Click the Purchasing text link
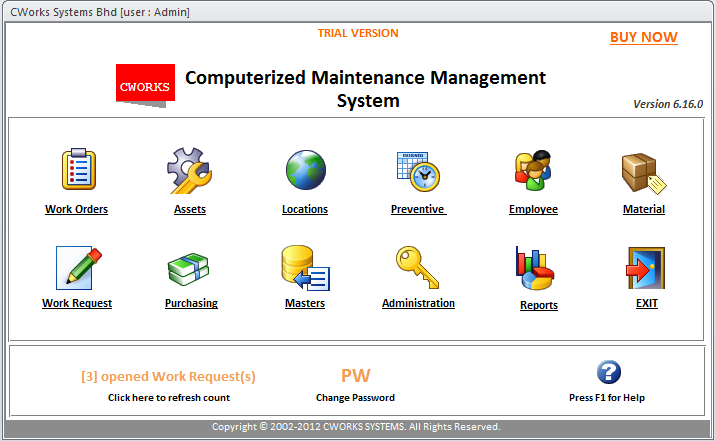 click(x=191, y=304)
